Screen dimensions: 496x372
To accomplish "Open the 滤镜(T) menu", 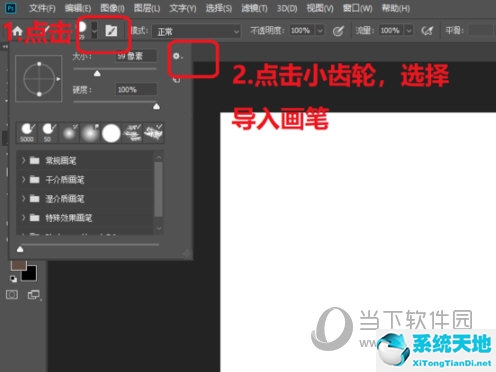I will pos(254,8).
